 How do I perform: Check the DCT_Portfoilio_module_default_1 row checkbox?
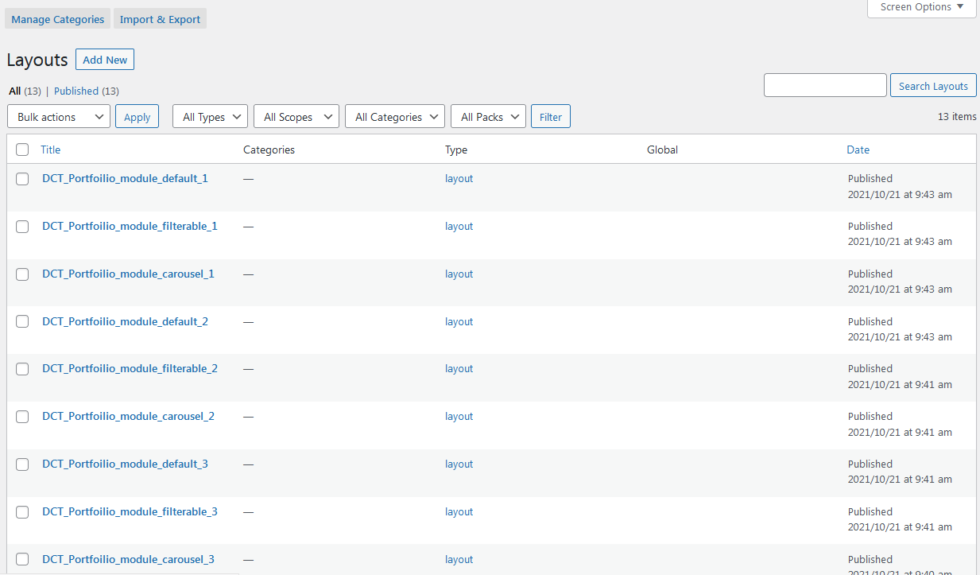tap(22, 179)
